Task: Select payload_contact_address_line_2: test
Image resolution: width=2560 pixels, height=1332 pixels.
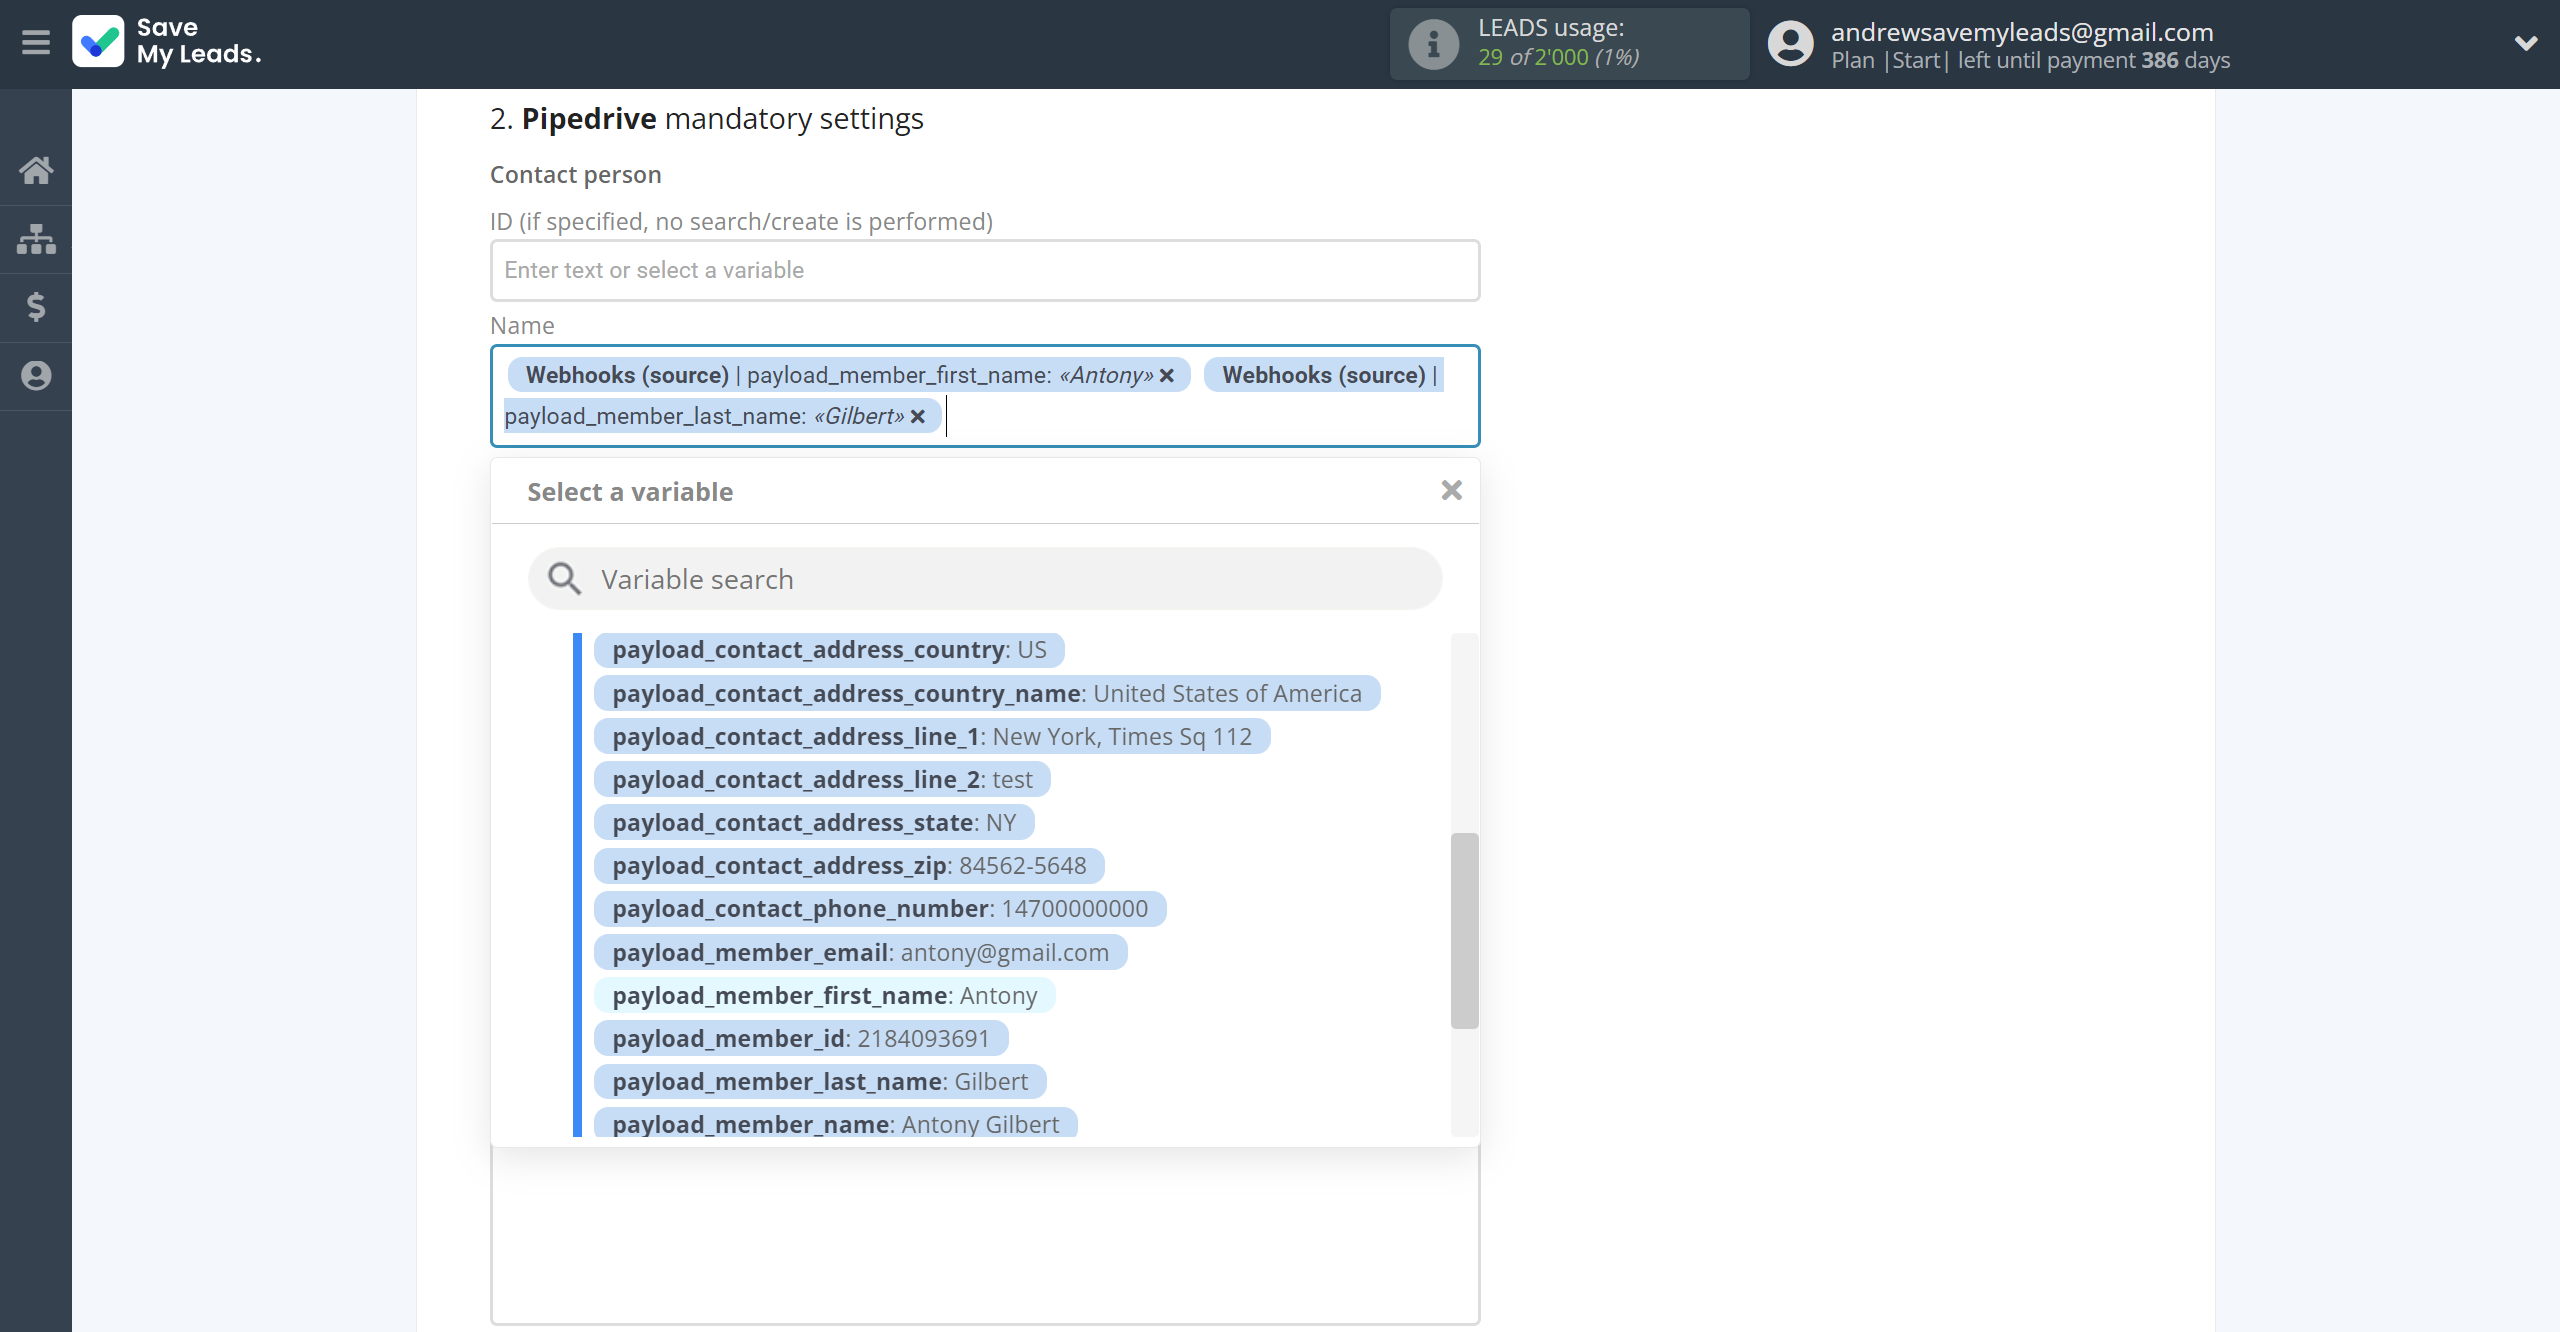Action: click(822, 780)
